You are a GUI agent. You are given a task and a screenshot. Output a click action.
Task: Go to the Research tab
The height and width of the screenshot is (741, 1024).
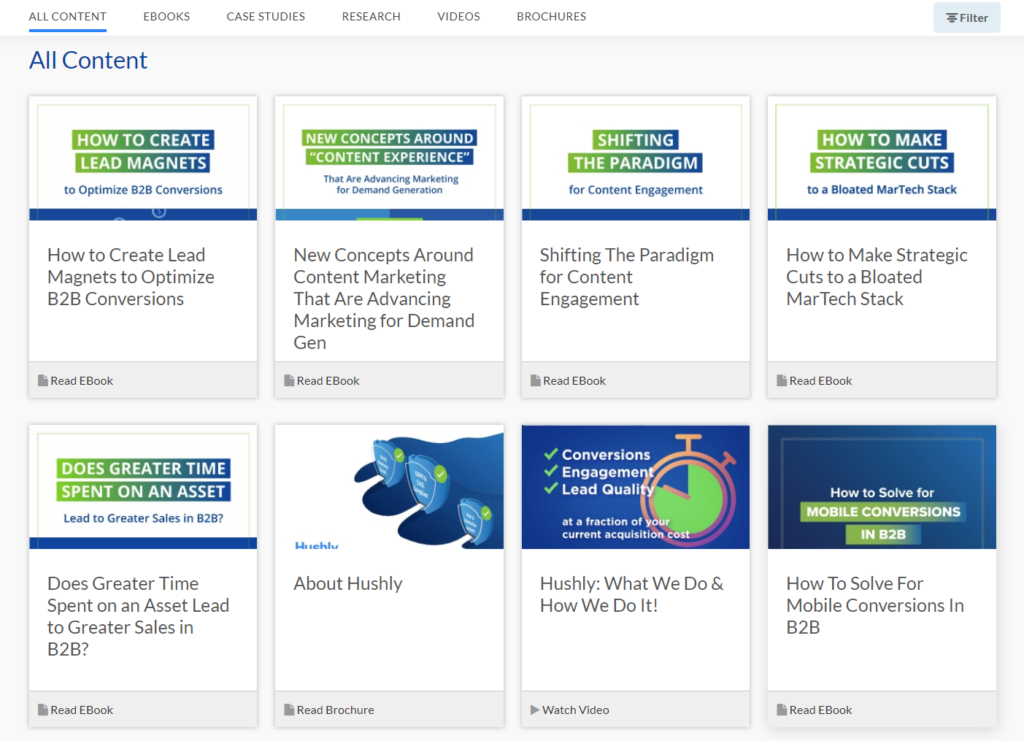[x=371, y=16]
